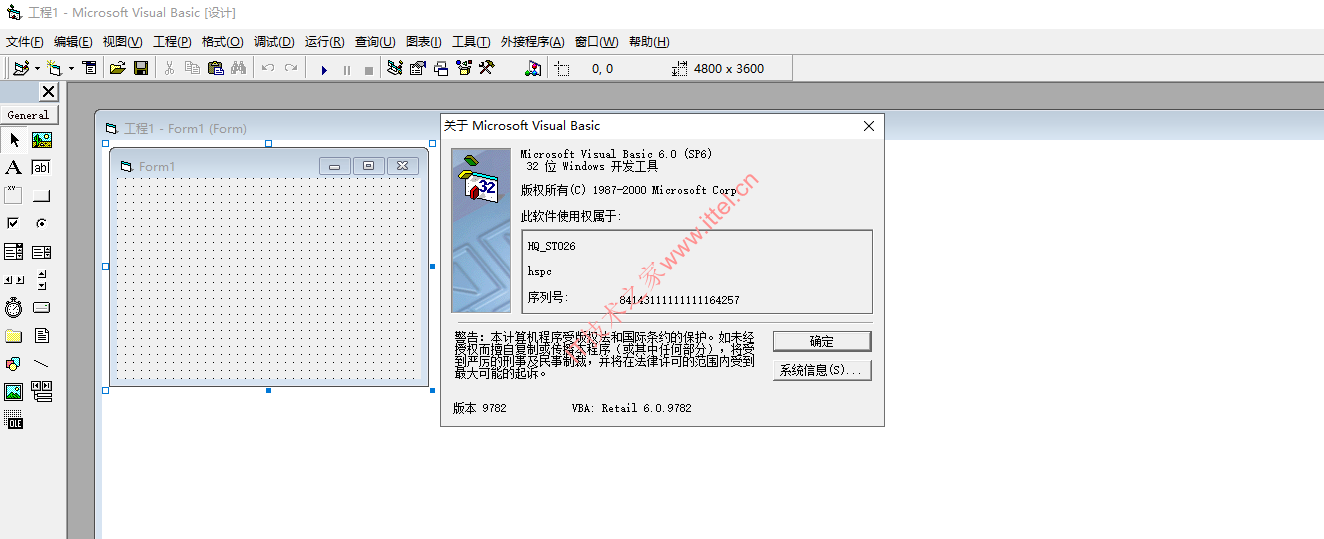Open the Add Project dropdown arrow
The image size is (1324, 539).
tap(37, 68)
